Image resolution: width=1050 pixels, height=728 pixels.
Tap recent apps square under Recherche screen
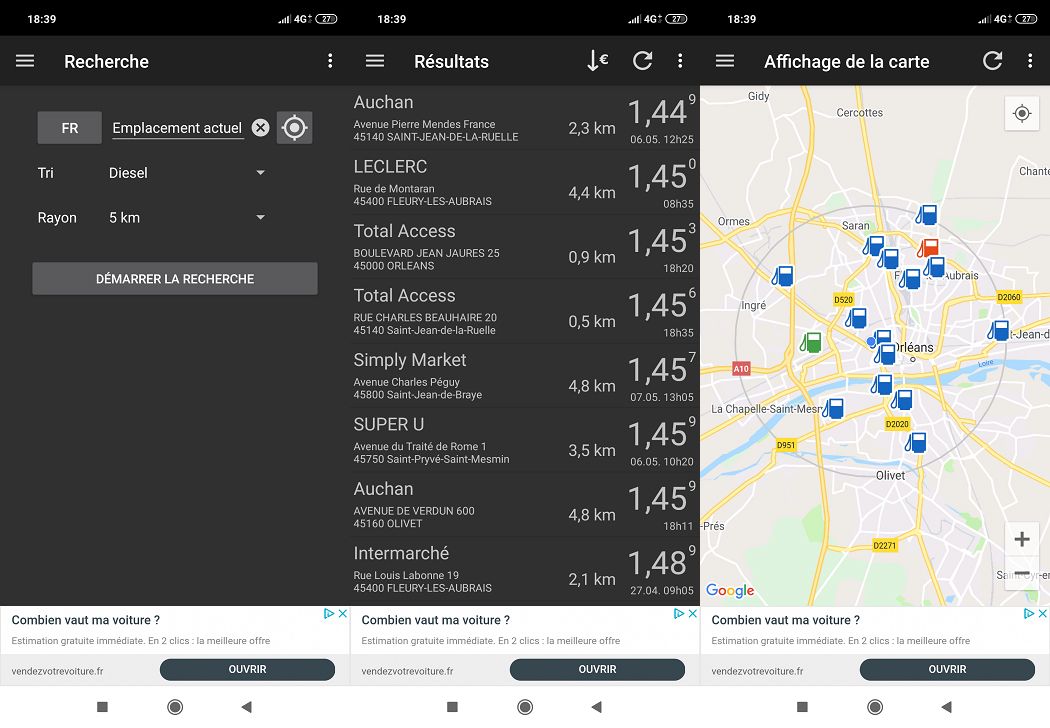[x=102, y=707]
